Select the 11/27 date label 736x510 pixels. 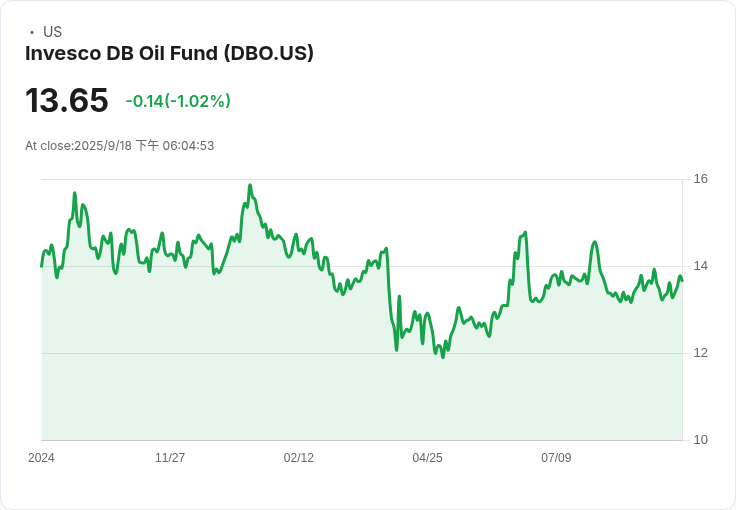click(x=170, y=458)
